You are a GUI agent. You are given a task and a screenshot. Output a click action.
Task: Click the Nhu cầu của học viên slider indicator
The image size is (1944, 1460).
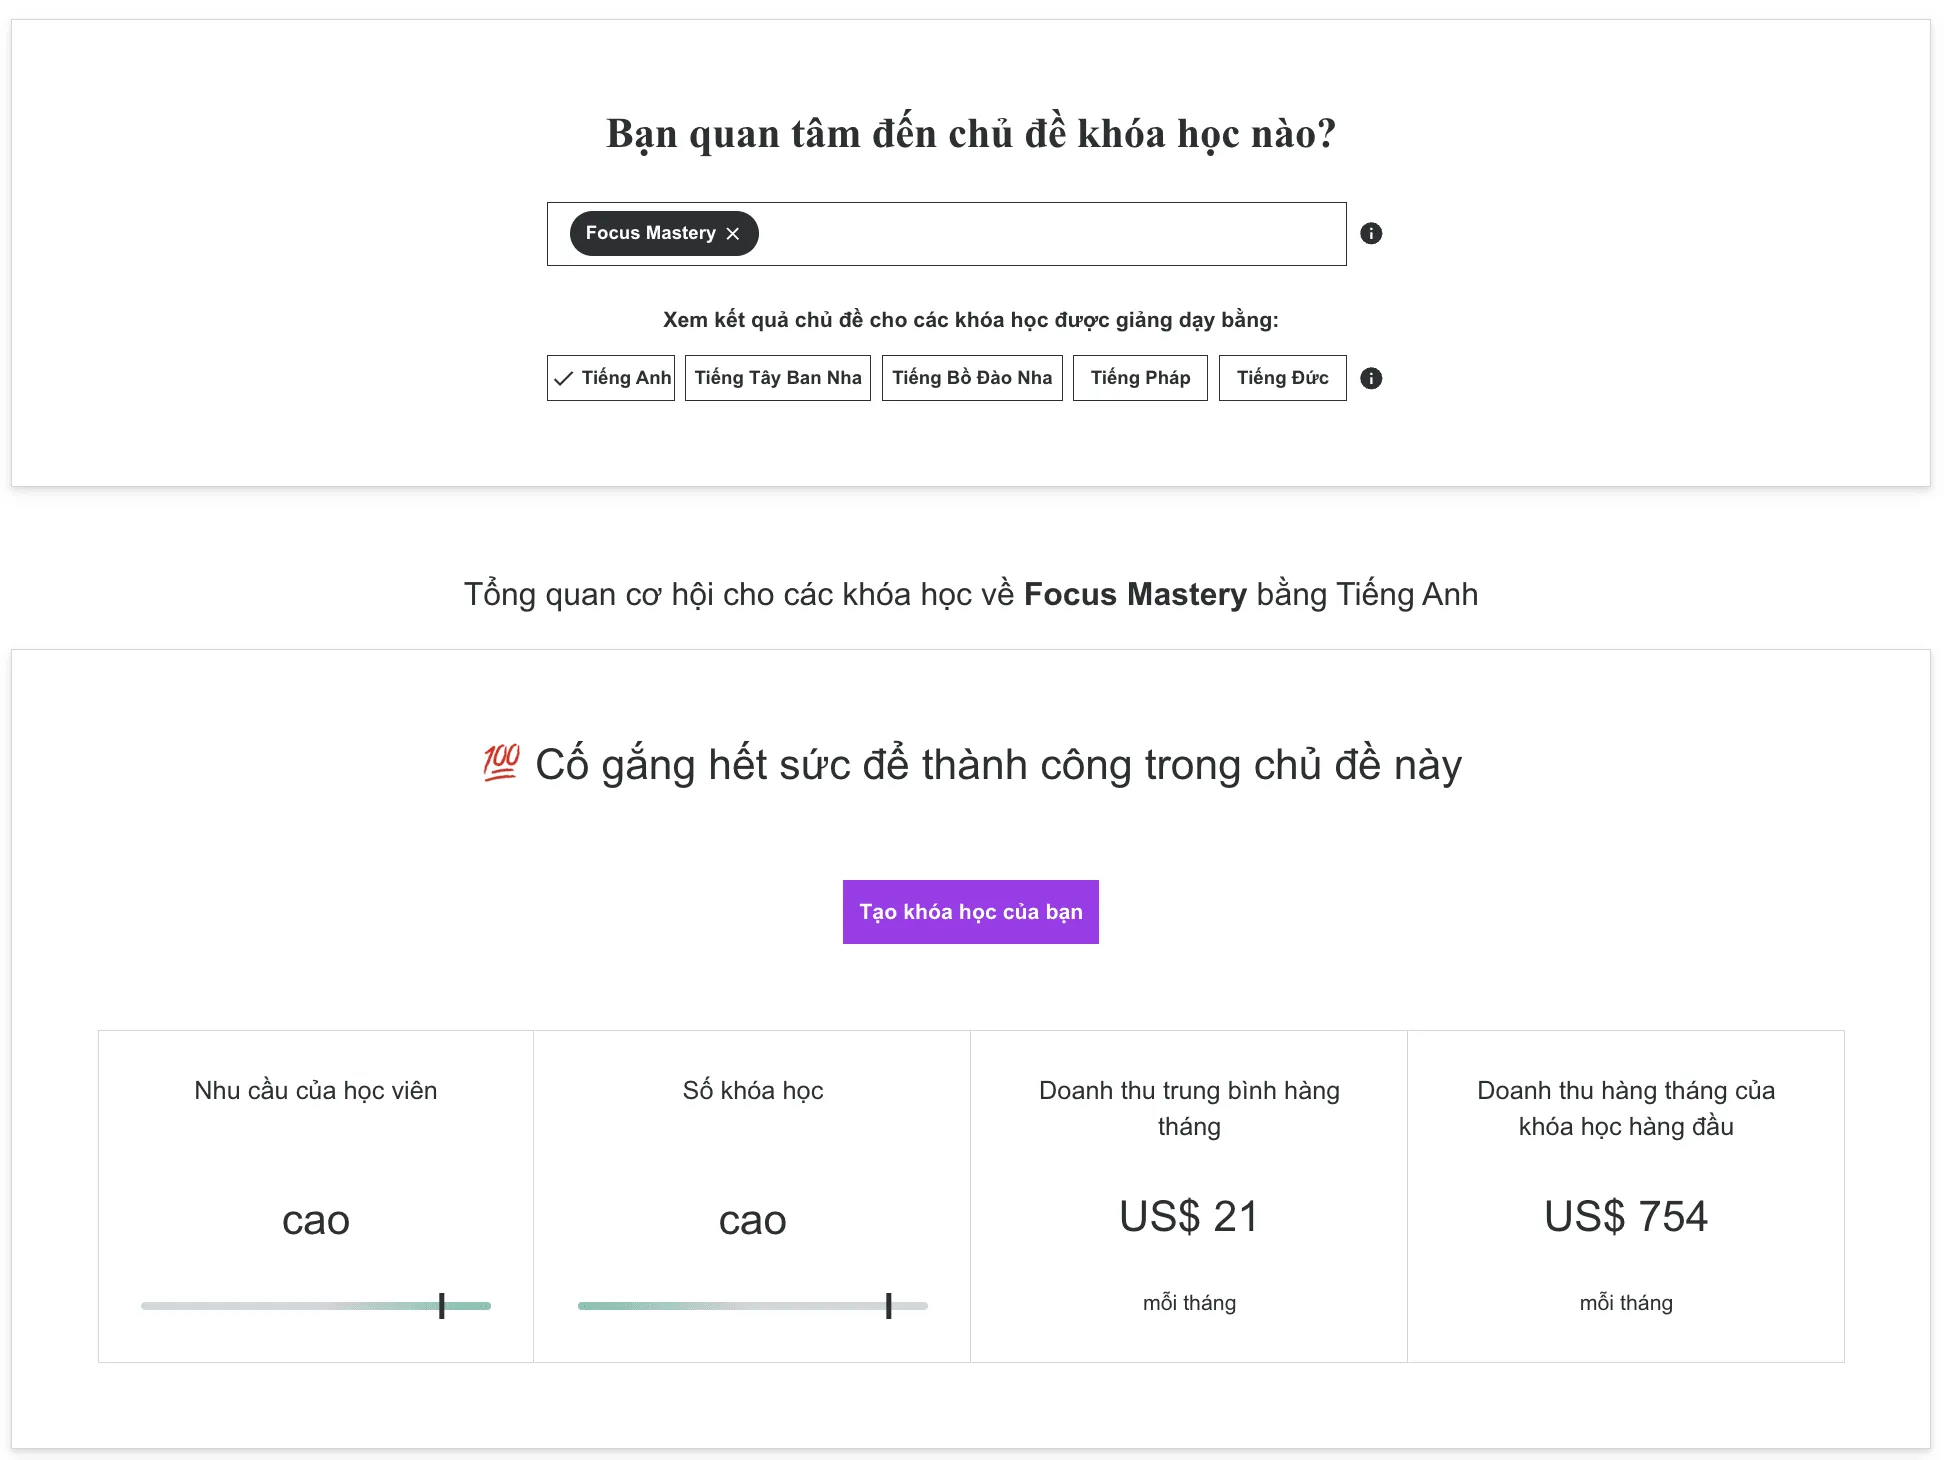pos(443,1305)
